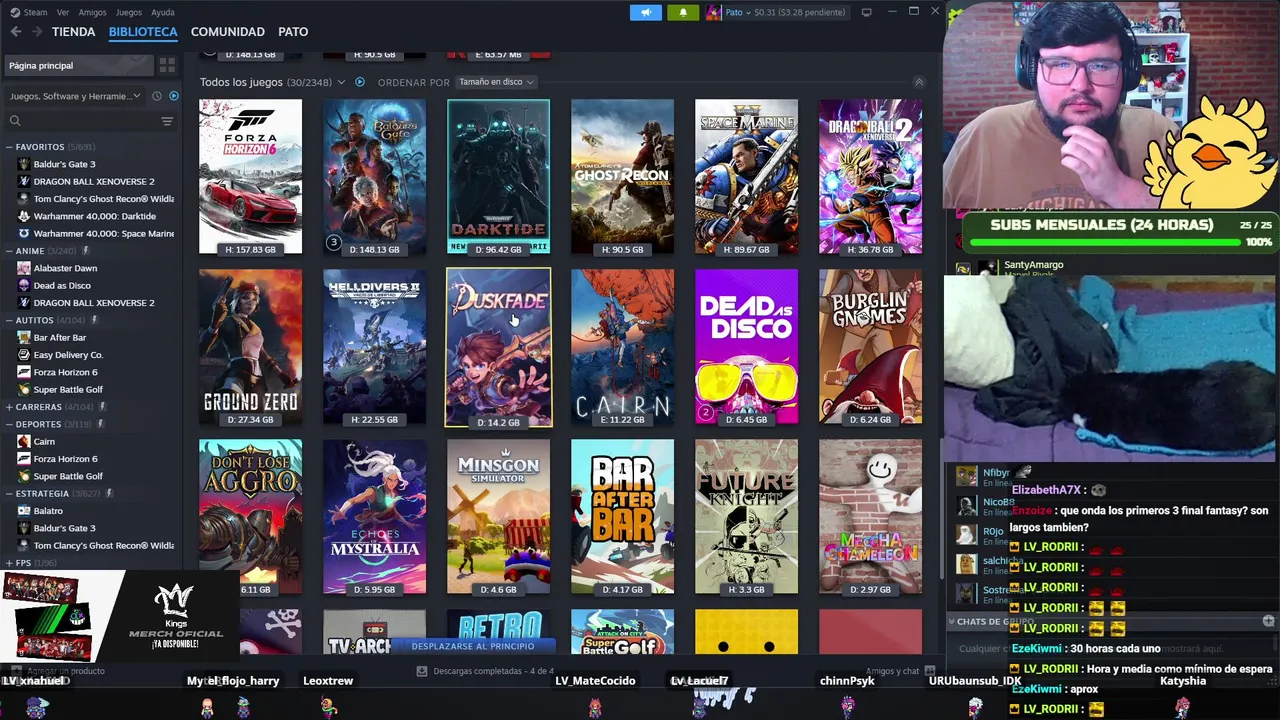Open the Bar After Bar cover

tap(622, 516)
